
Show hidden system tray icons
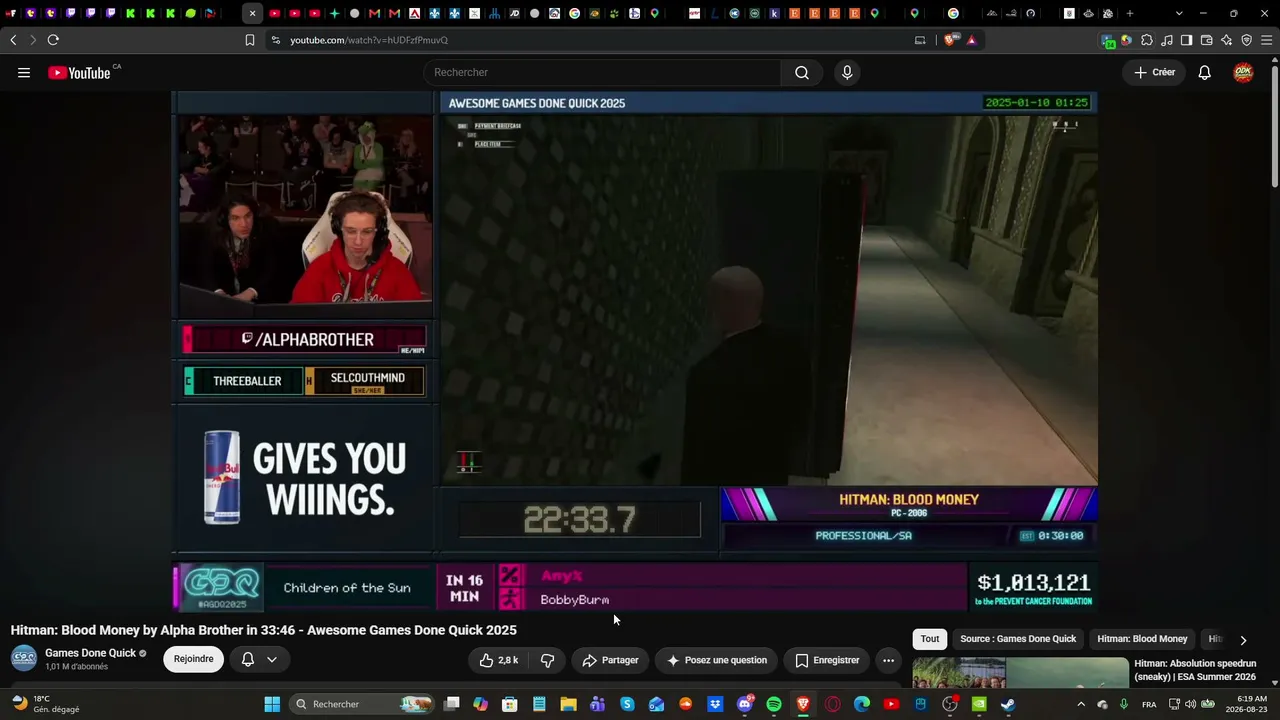click(1081, 704)
